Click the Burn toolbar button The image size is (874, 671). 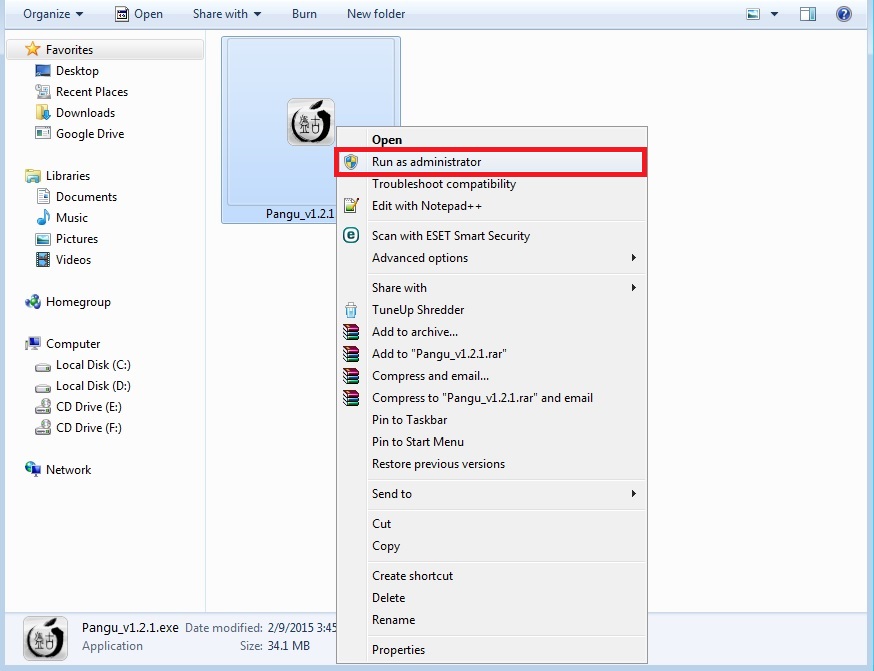click(304, 14)
